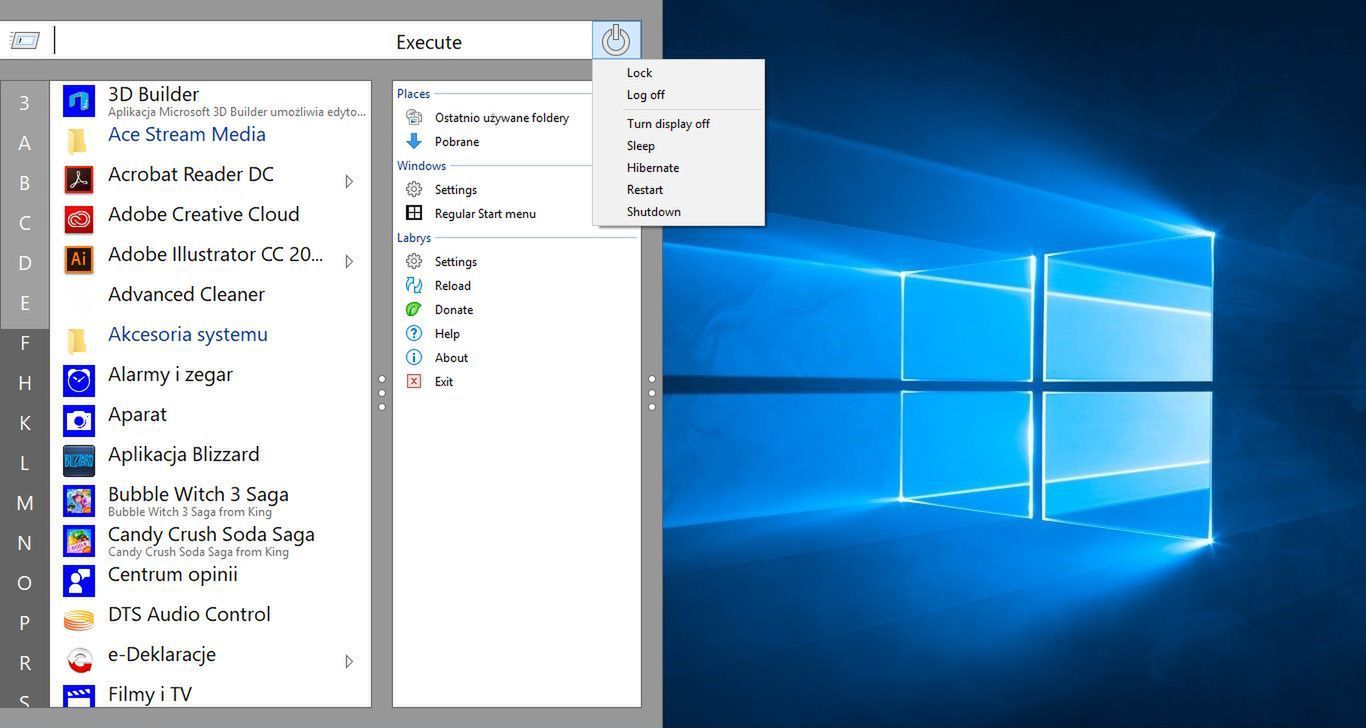Viewport: 1366px width, 728px height.
Task: Launch the Candy Crush Soda Saga icon
Action: 79,541
